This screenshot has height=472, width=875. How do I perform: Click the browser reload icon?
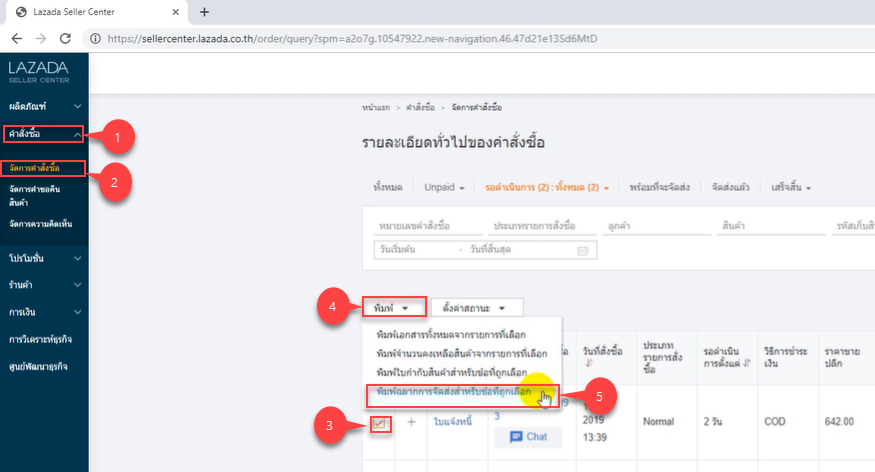(65, 38)
